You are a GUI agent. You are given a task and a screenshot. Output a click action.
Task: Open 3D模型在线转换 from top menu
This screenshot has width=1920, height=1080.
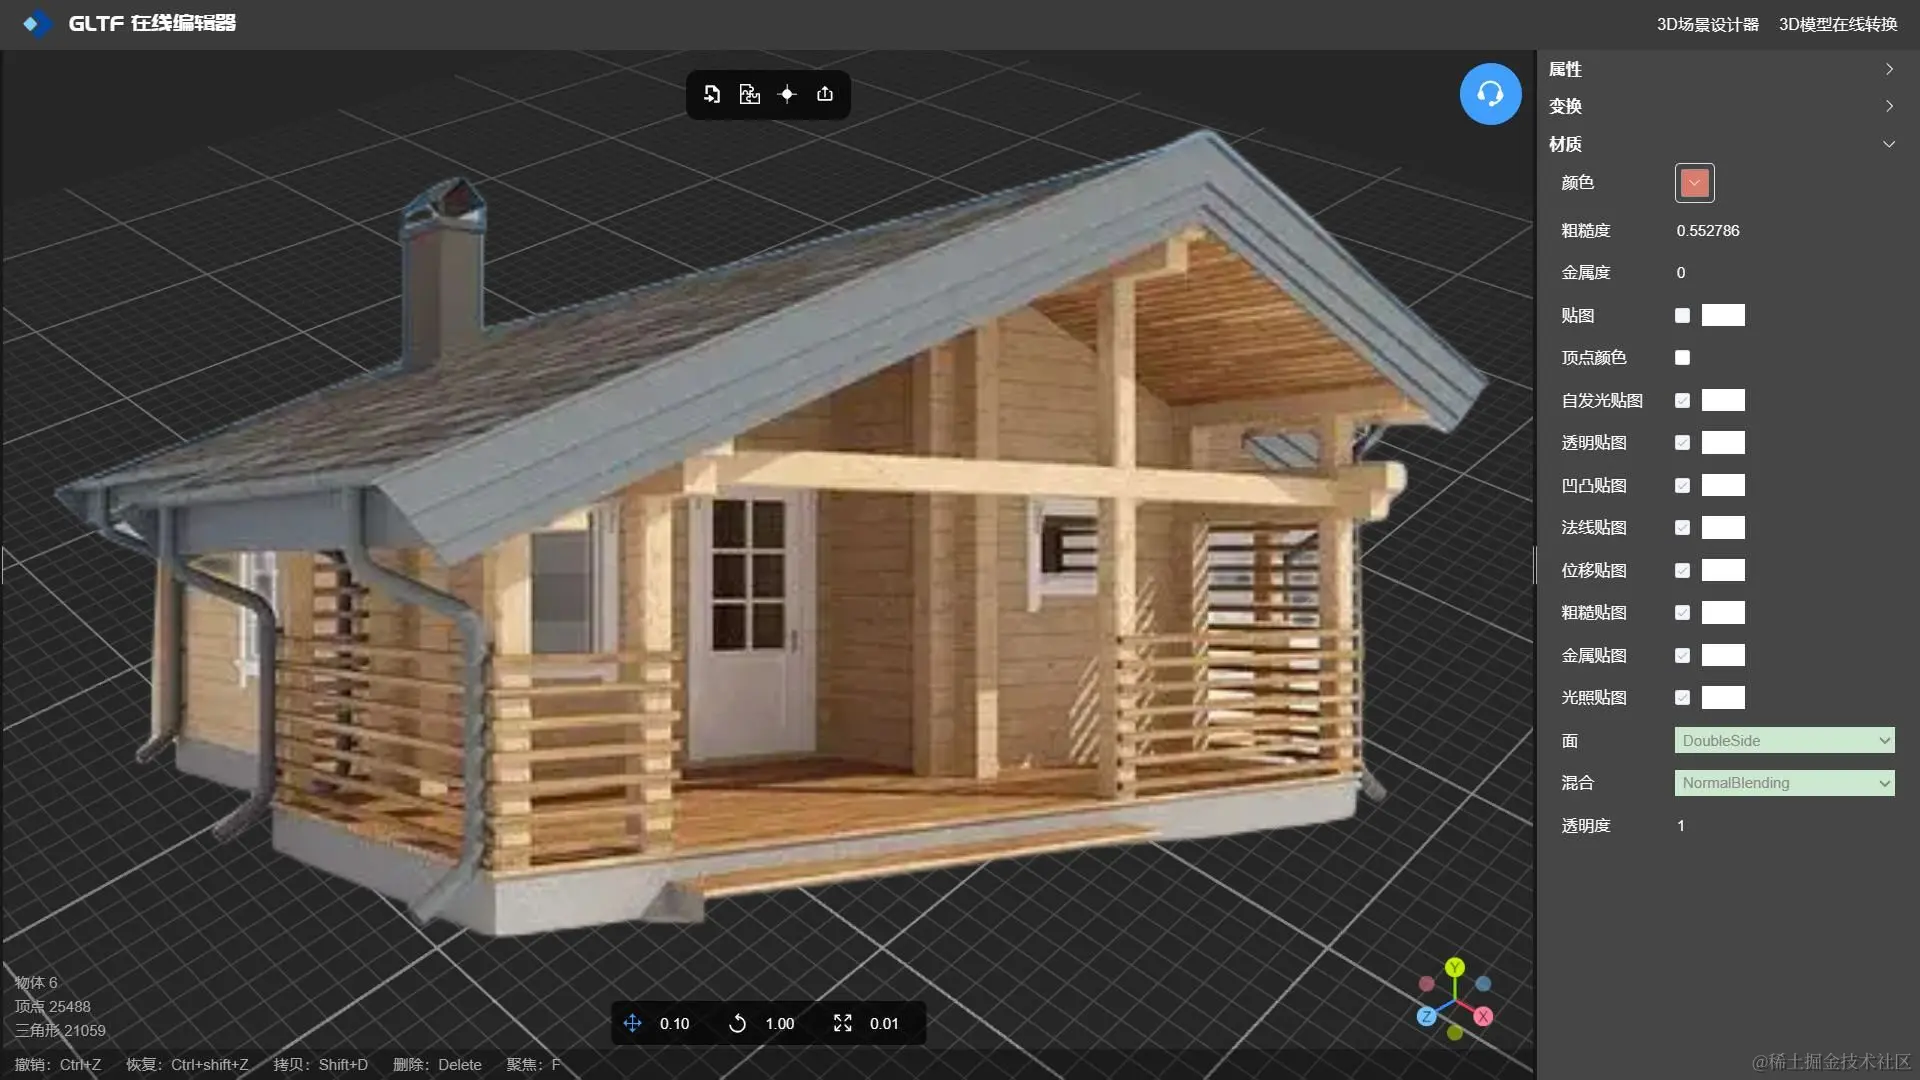click(x=1837, y=24)
